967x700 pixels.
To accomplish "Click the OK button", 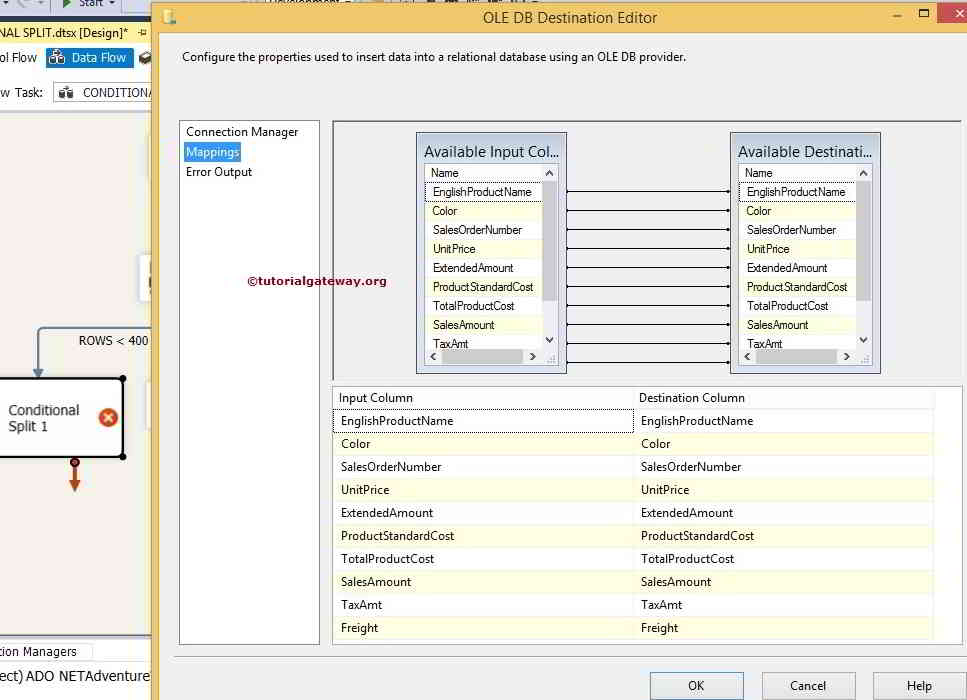I will (696, 686).
